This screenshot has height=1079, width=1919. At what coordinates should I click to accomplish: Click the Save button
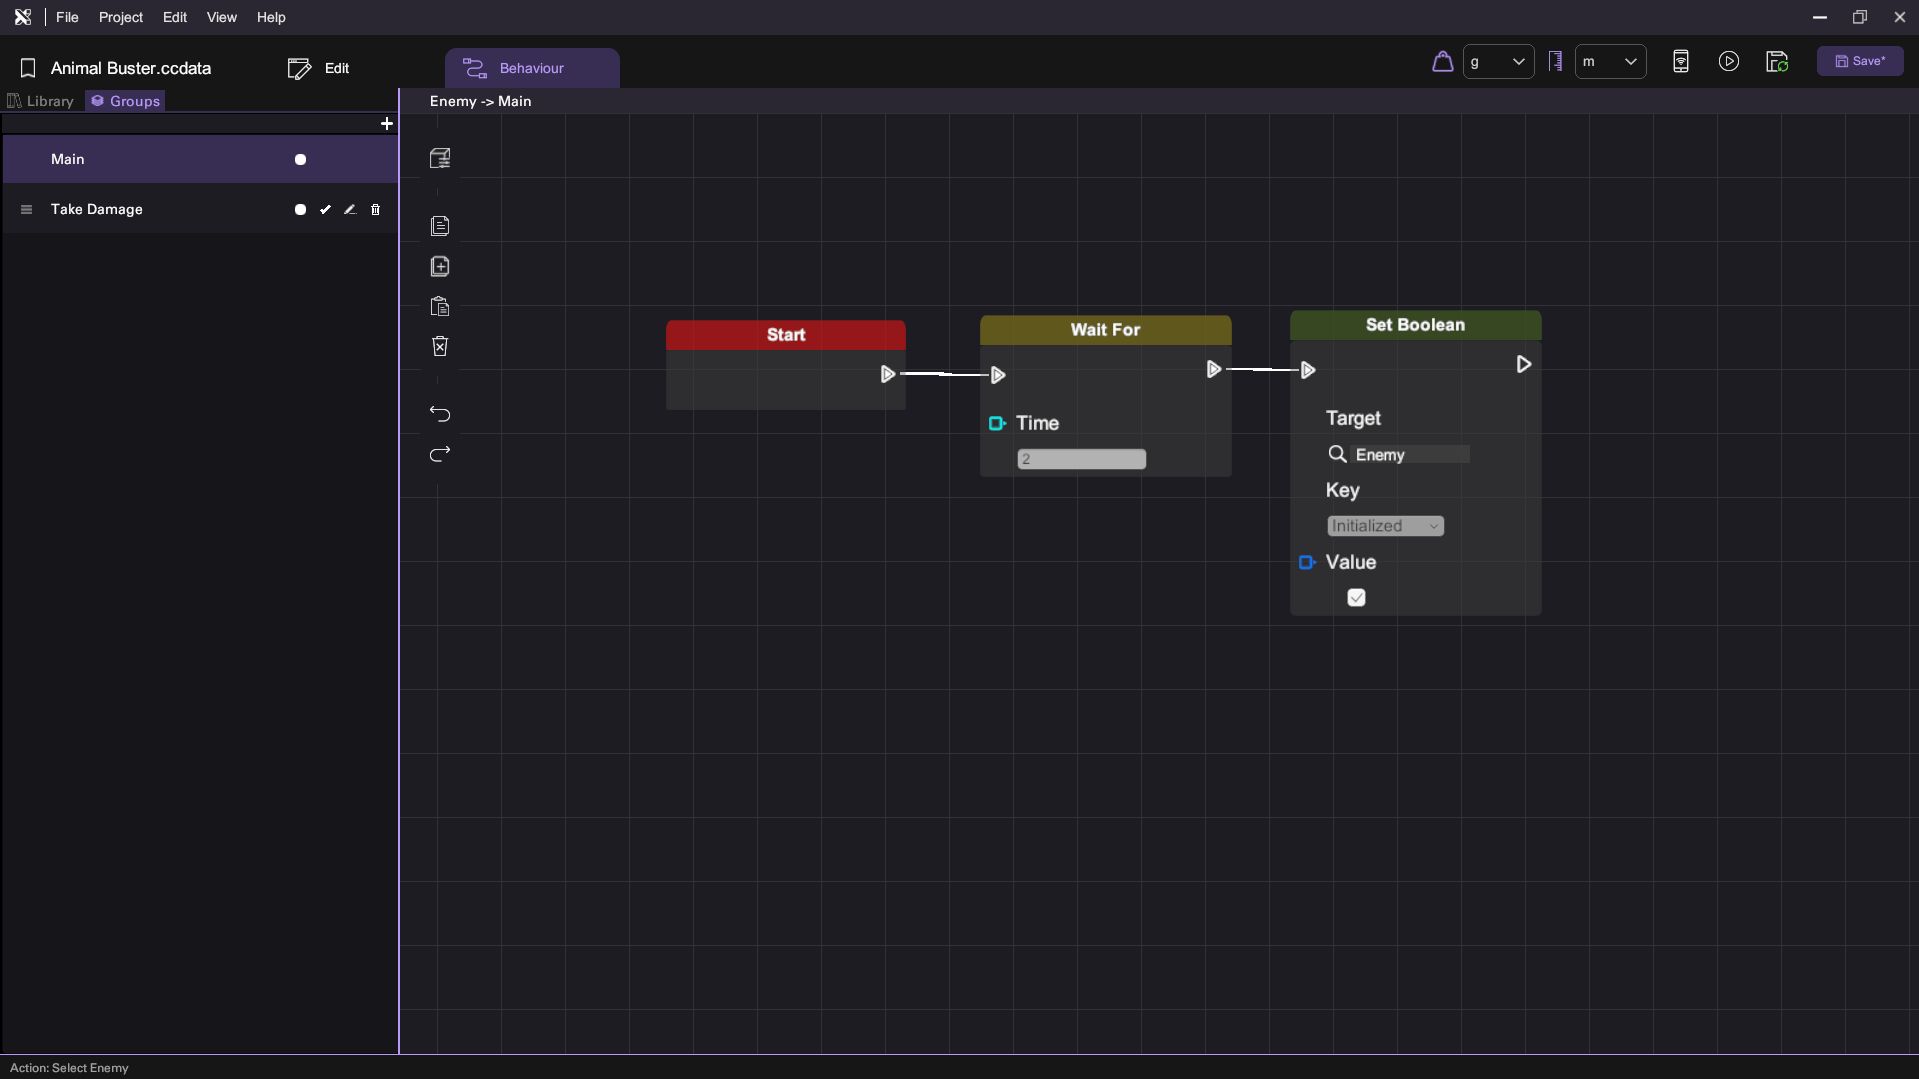pos(1859,62)
